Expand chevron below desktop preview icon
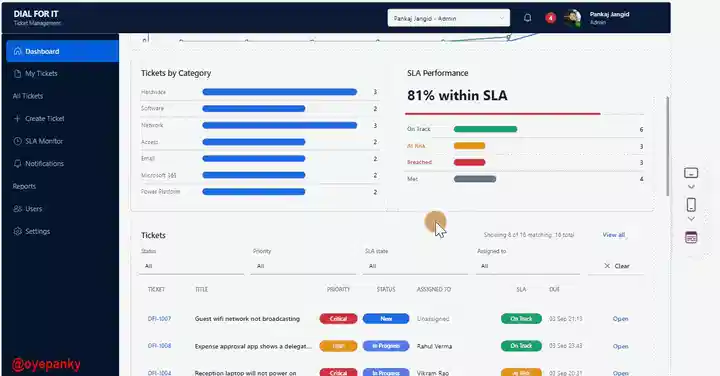This screenshot has width=720, height=376. 691,187
